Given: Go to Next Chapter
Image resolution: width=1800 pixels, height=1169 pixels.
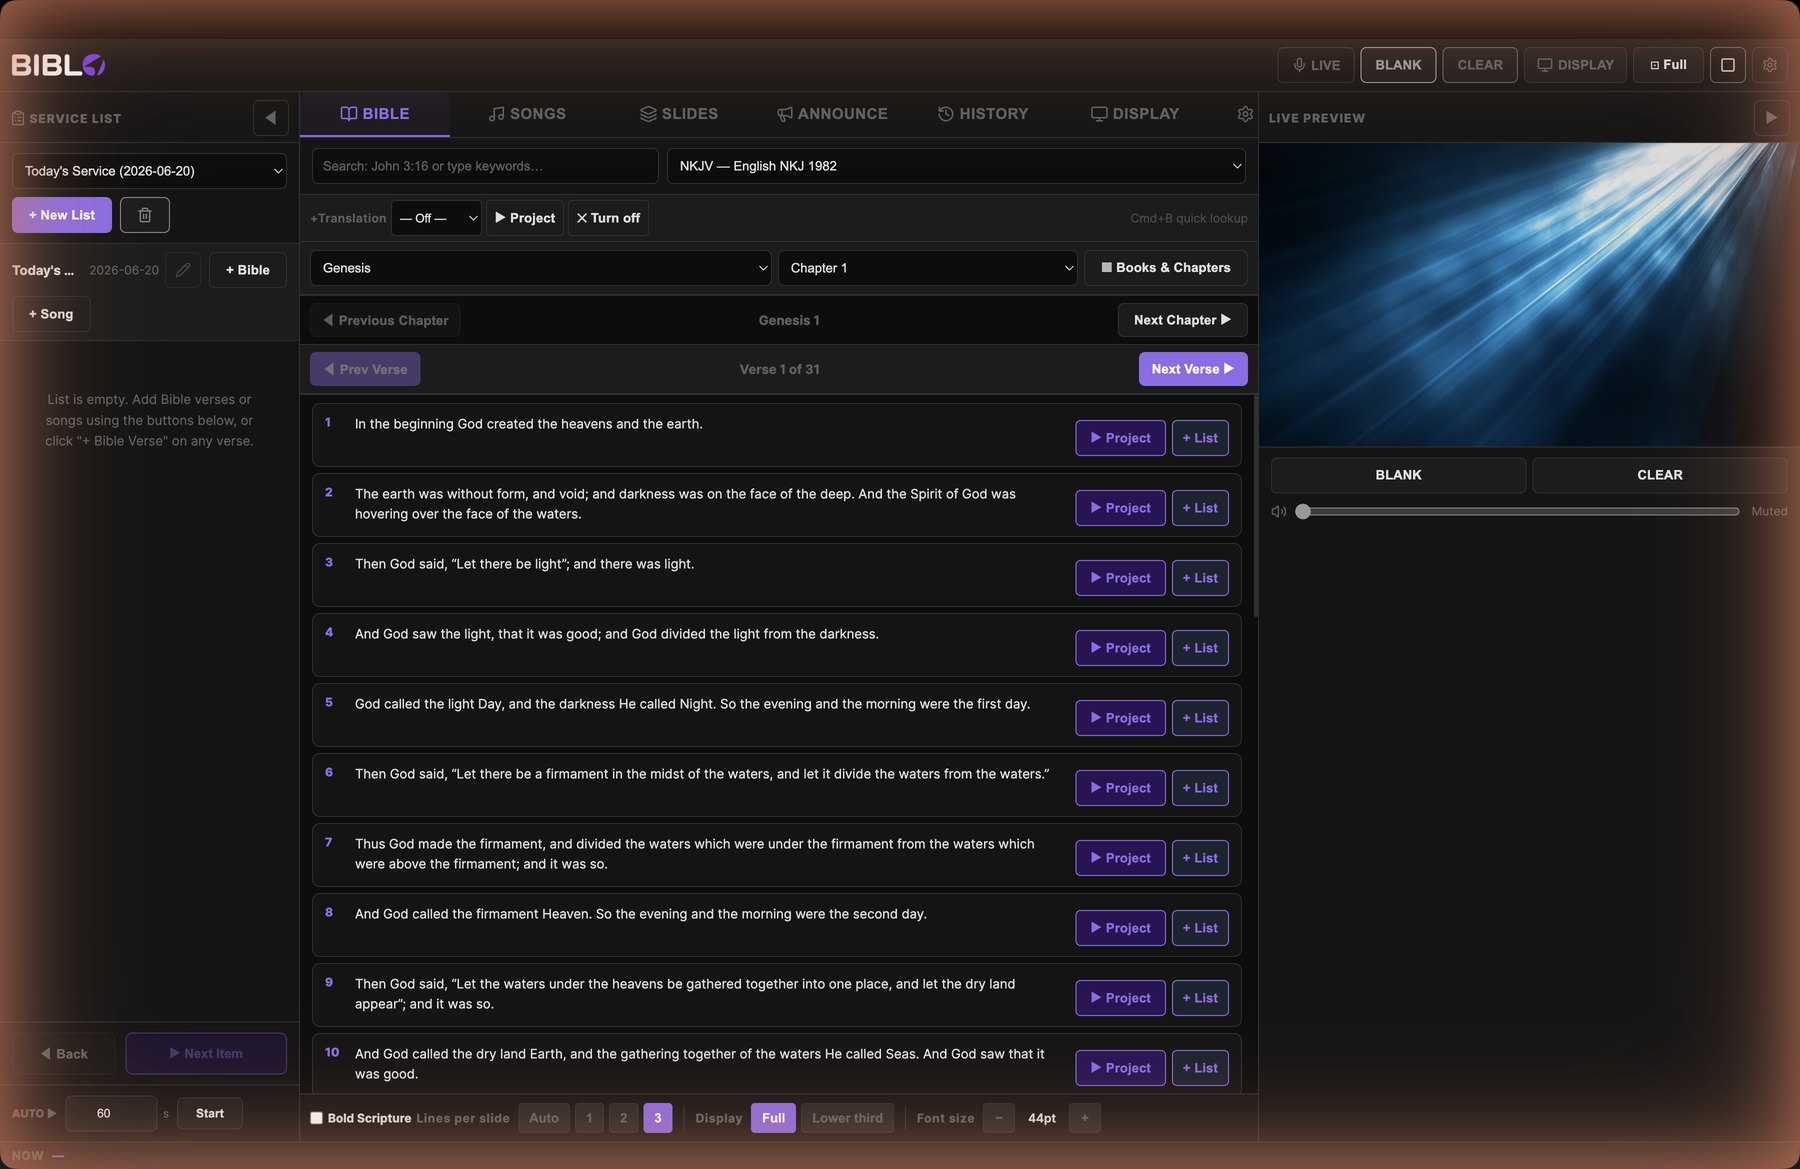Looking at the screenshot, I should [1182, 320].
